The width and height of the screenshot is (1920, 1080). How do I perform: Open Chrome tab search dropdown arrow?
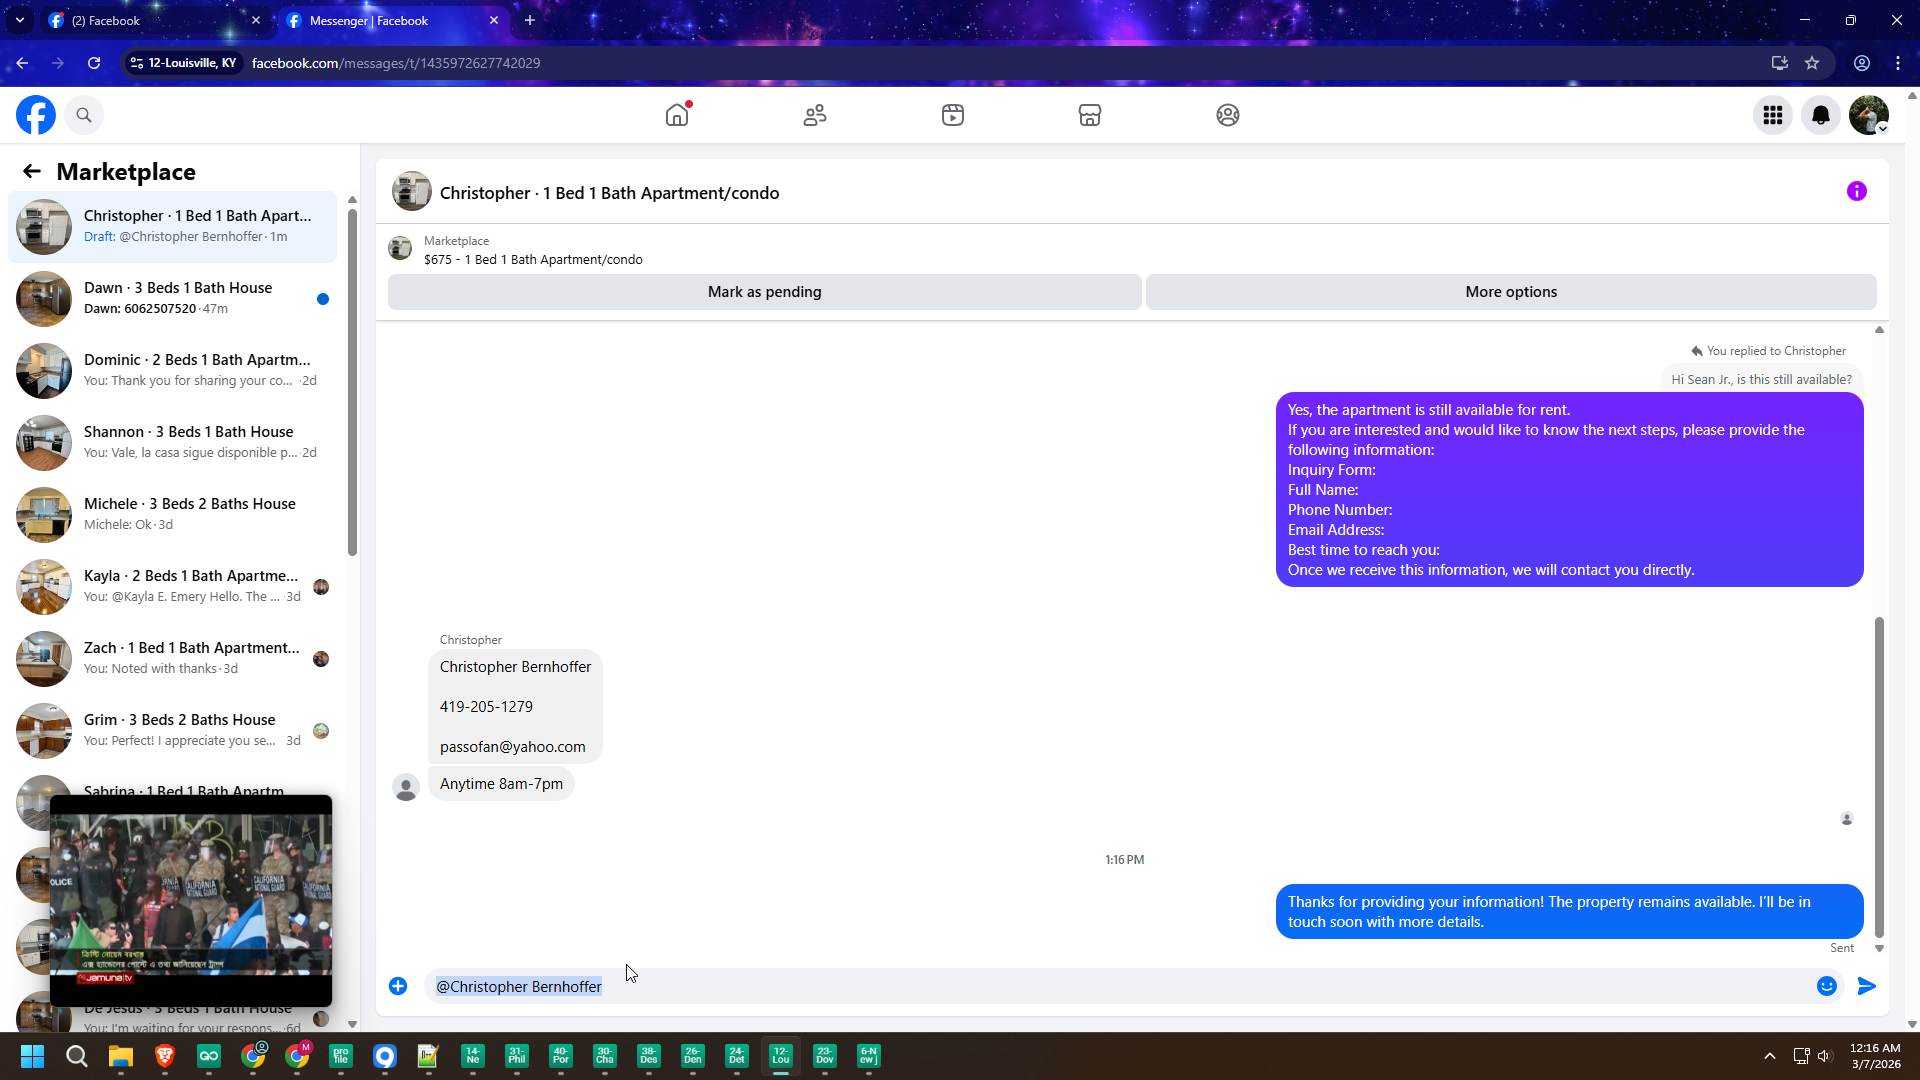(19, 20)
